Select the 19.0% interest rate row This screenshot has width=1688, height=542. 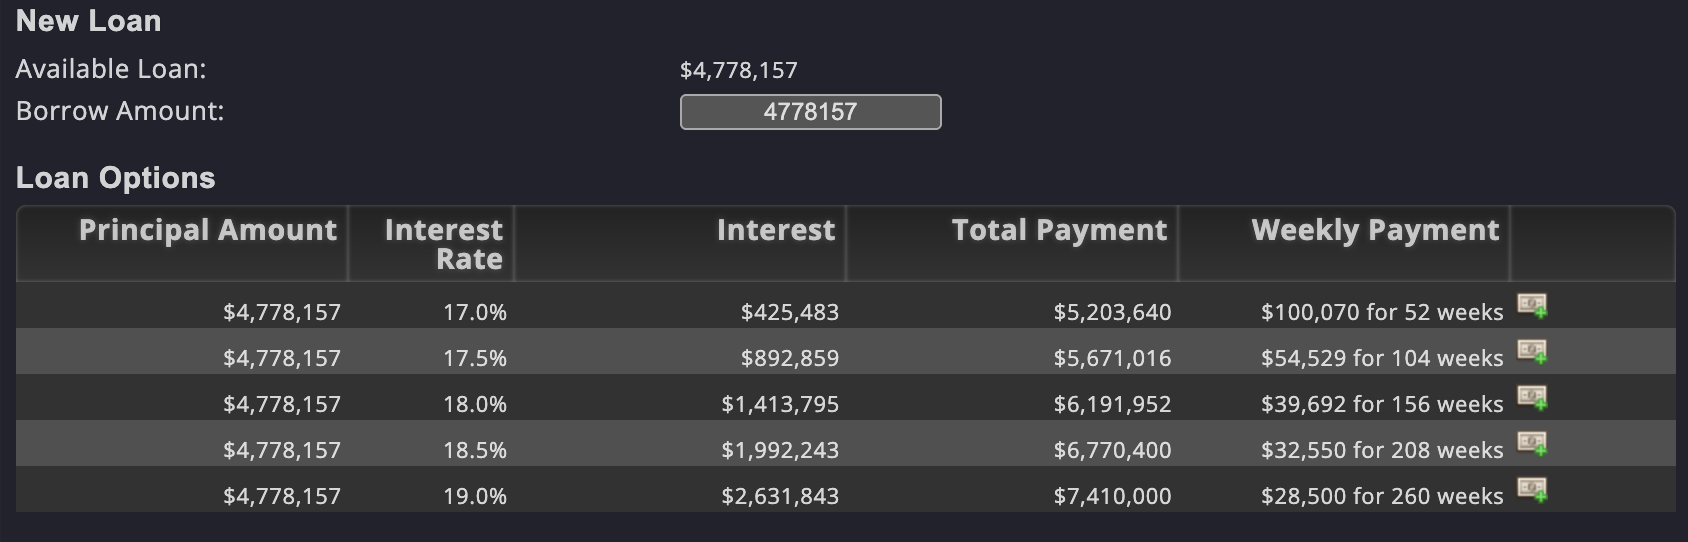(x=846, y=490)
